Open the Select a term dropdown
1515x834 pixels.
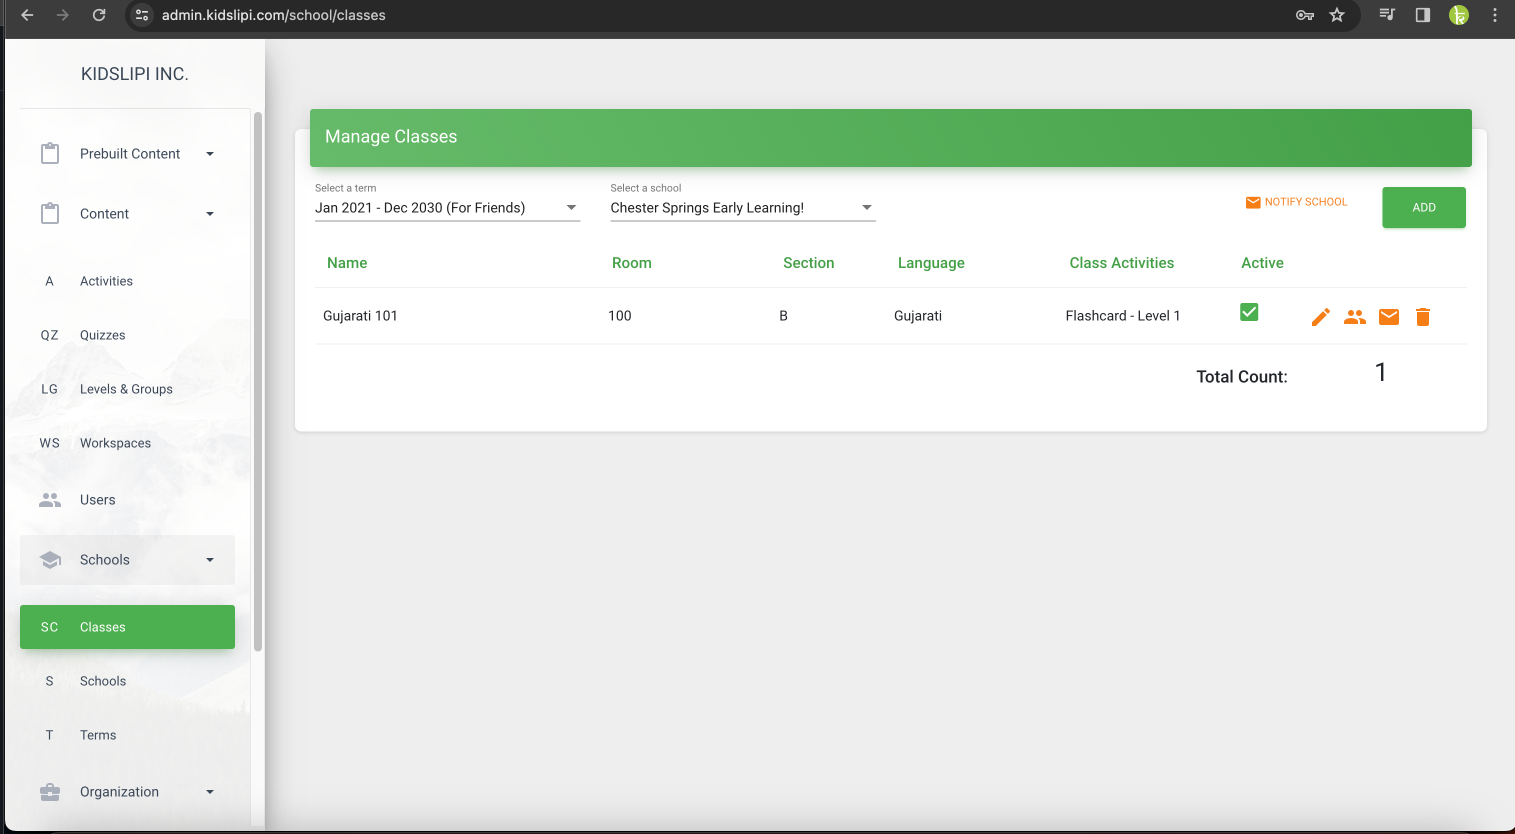[446, 208]
